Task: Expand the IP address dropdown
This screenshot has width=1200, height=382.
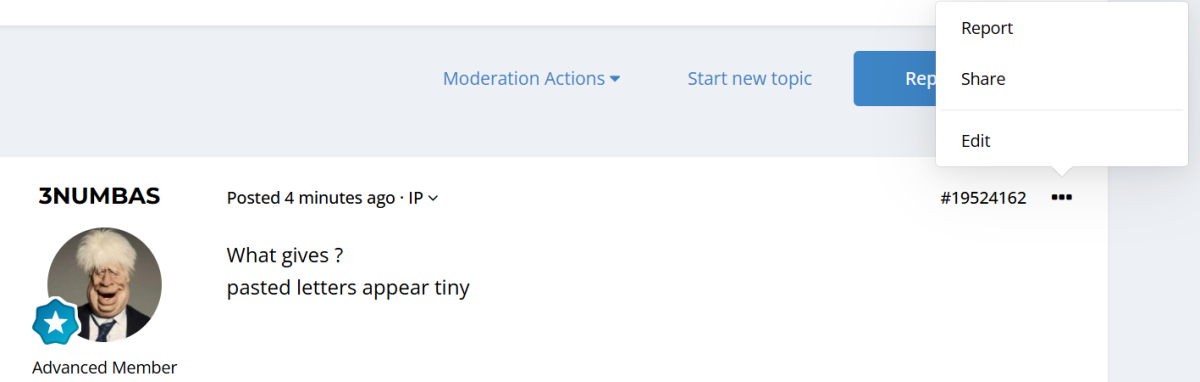Action: (423, 198)
